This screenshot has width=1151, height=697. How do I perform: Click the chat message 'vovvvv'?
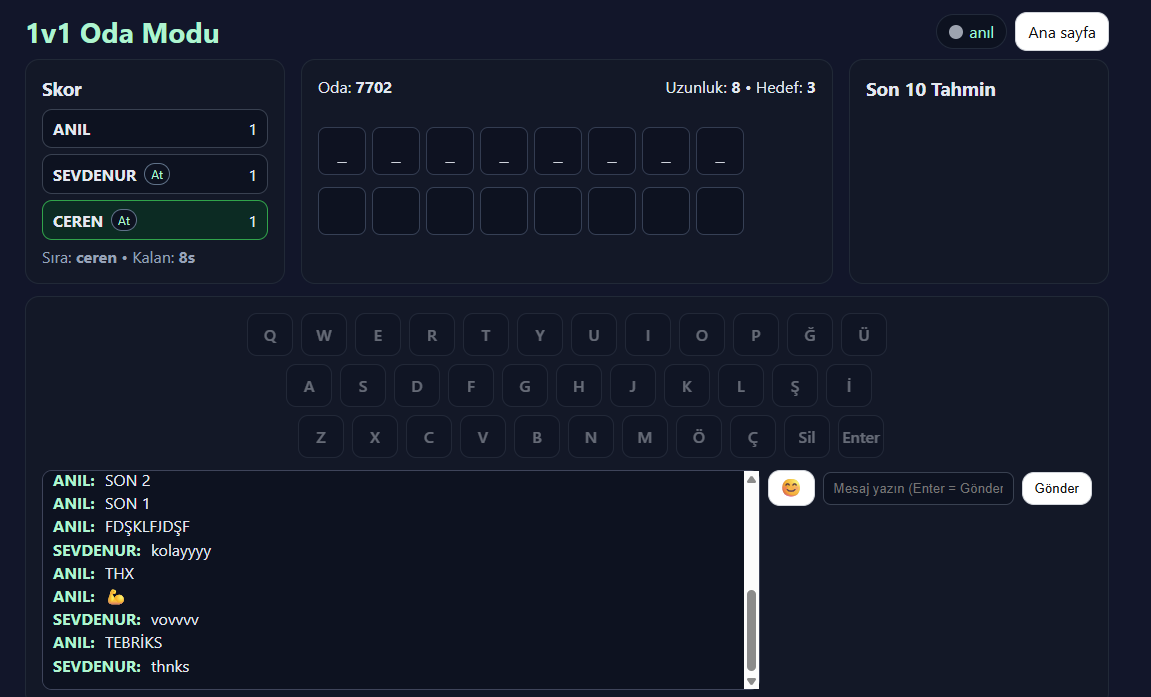tap(175, 620)
